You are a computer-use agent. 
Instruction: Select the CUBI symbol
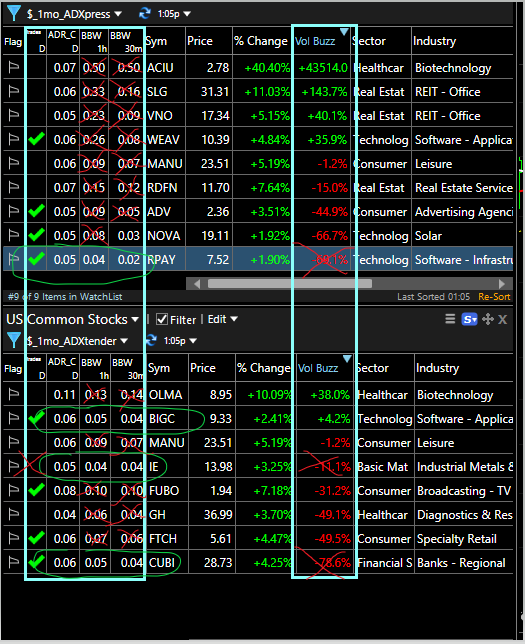(x=162, y=562)
